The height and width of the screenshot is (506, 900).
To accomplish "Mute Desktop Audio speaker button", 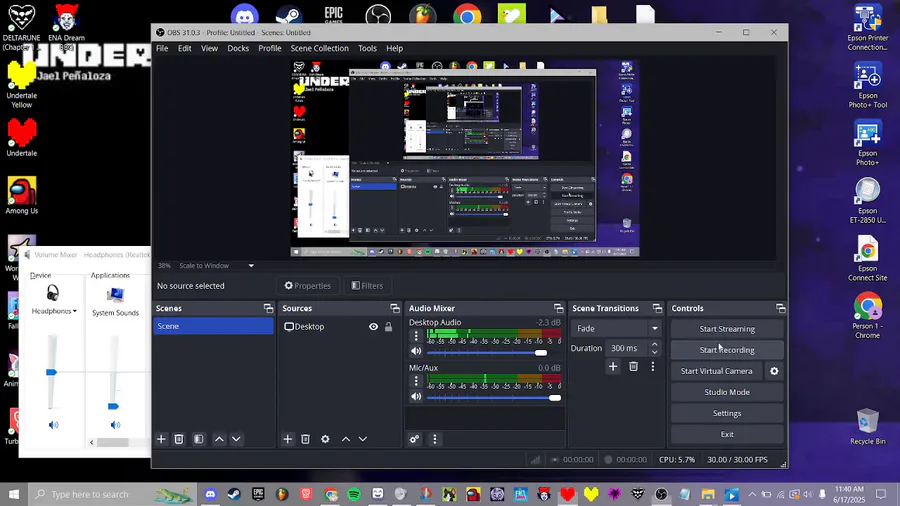I will tap(416, 351).
